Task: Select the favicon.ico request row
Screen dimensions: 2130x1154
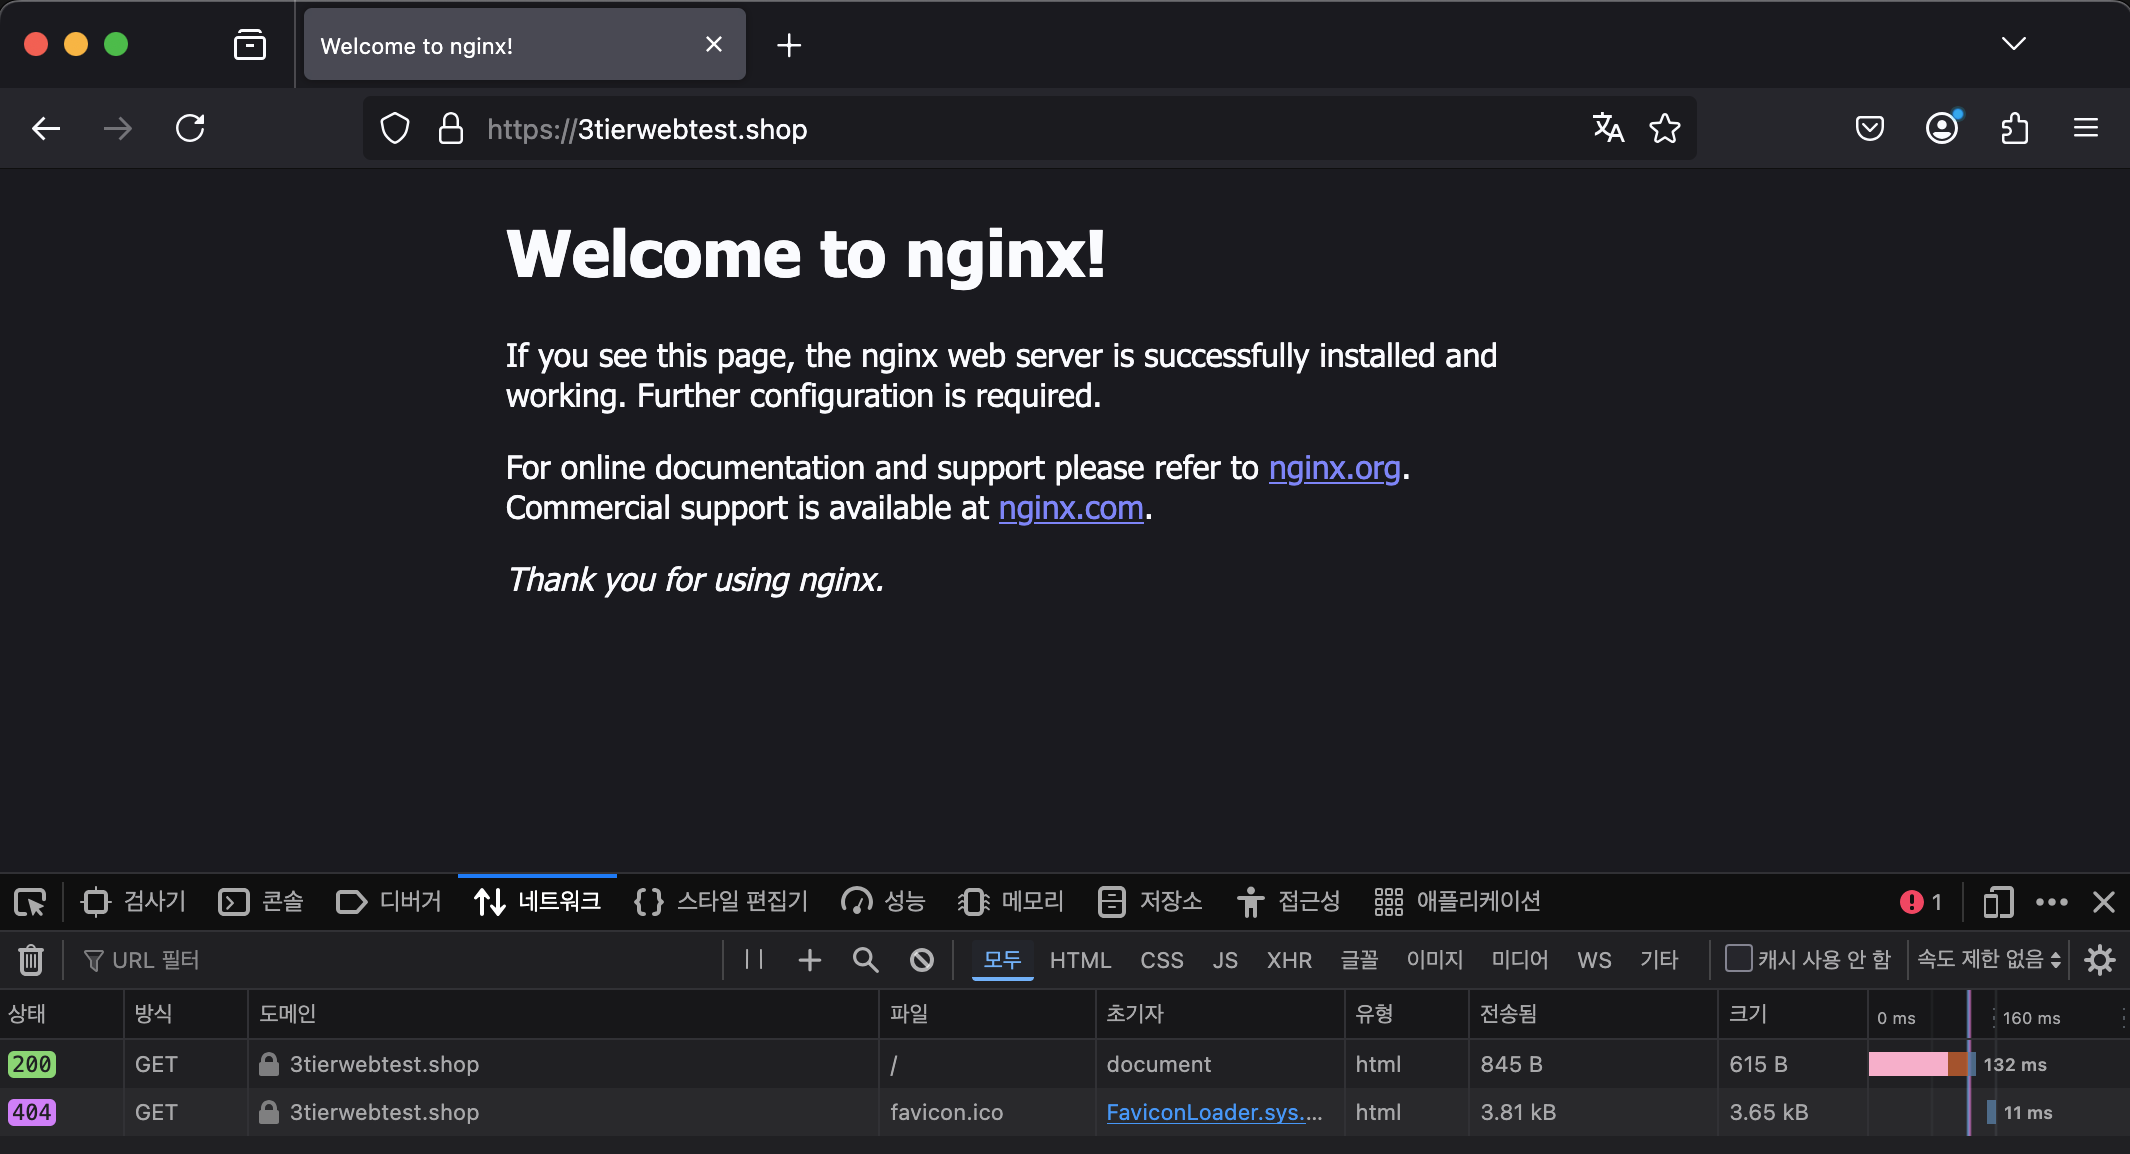Action: tap(1065, 1112)
